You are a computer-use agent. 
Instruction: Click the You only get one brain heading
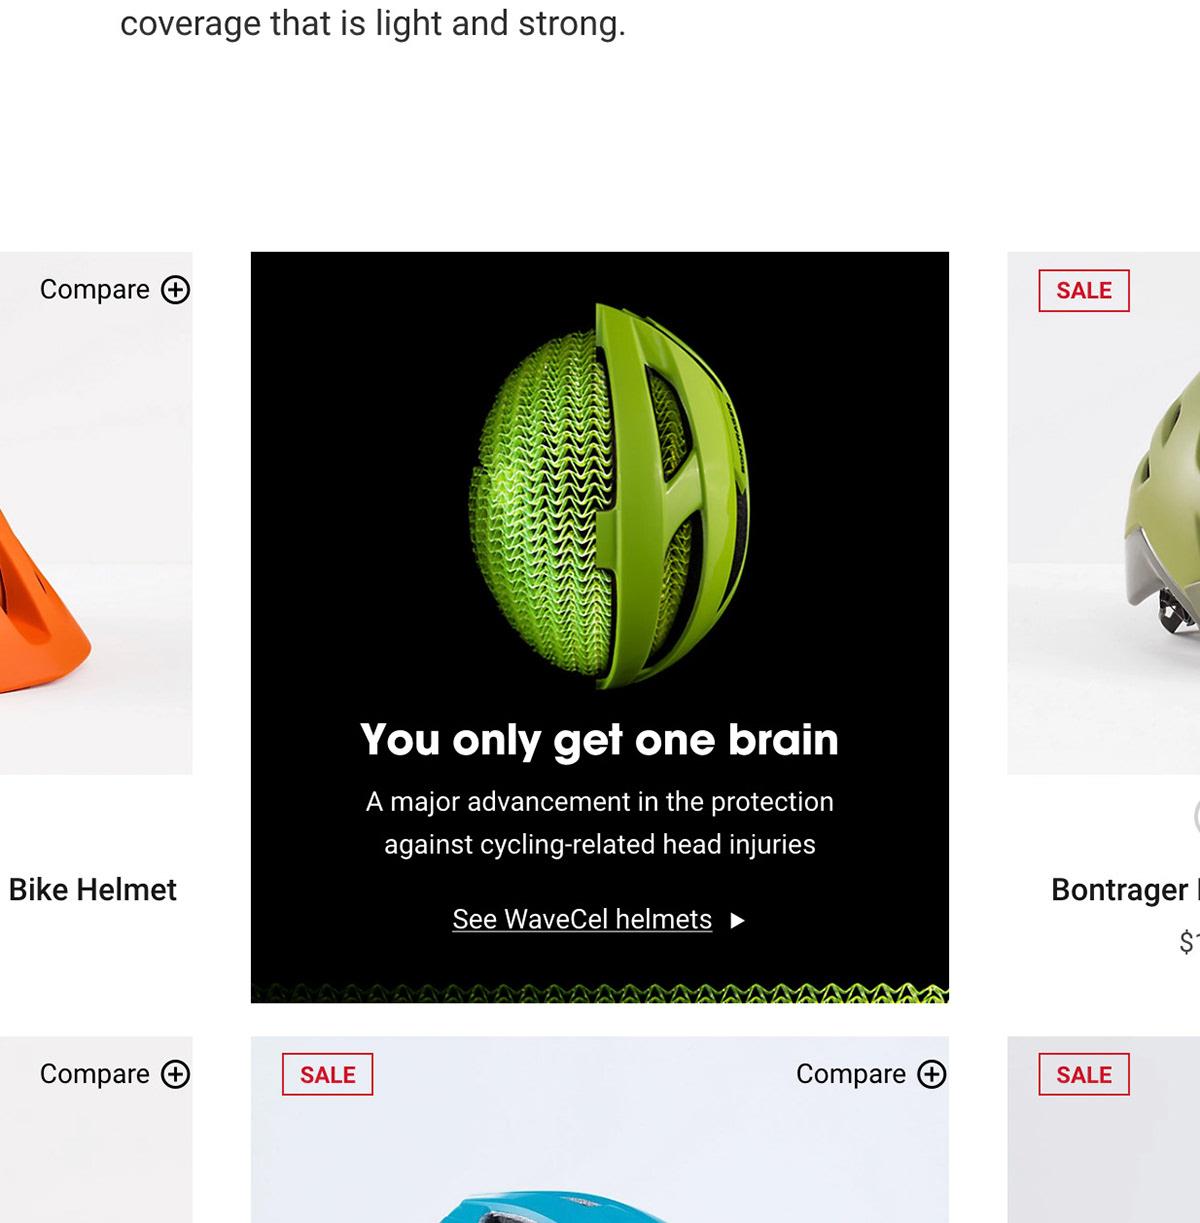coord(600,741)
